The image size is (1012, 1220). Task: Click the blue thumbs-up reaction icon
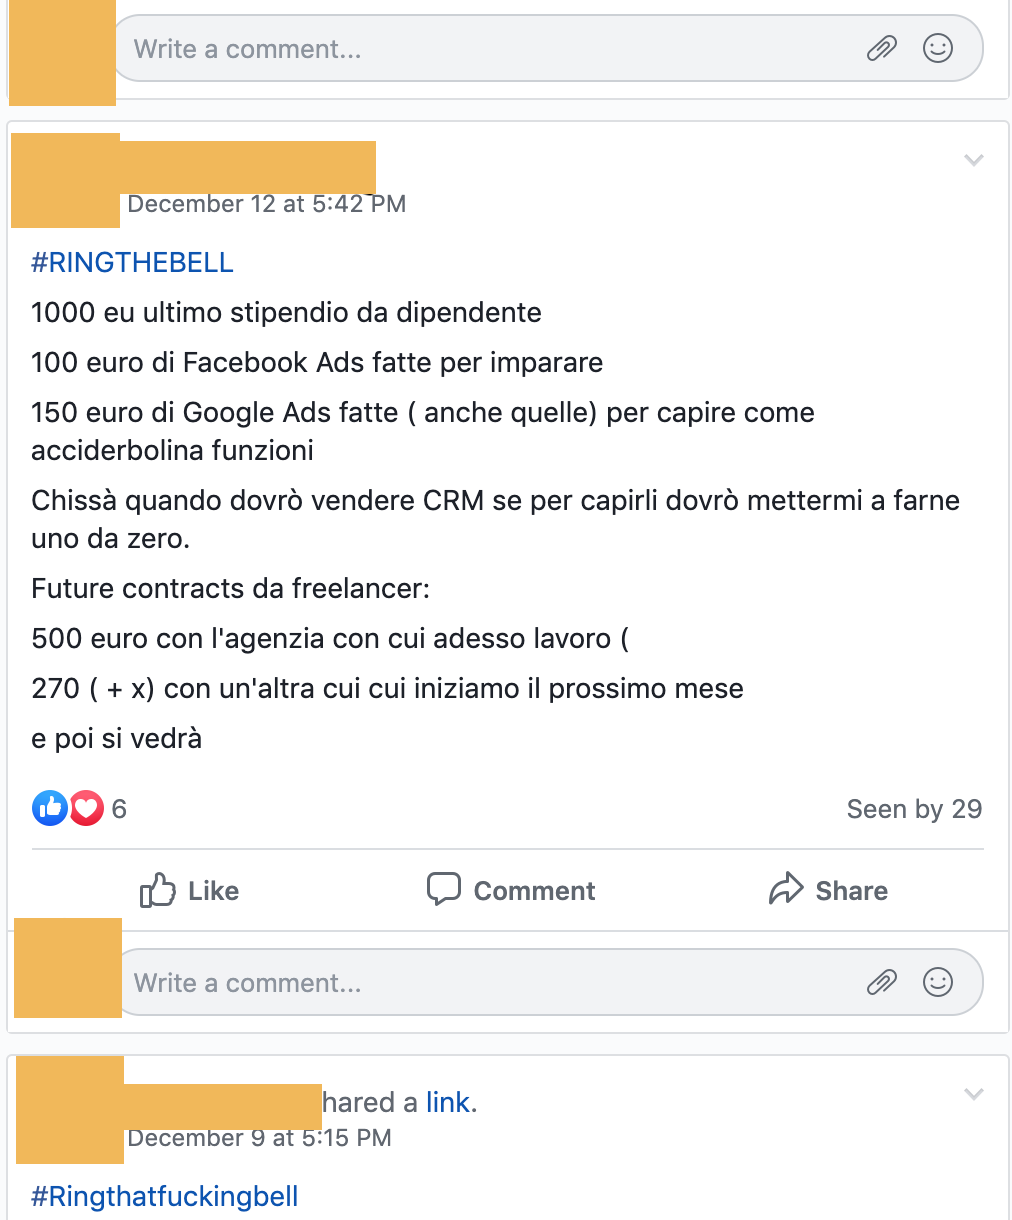tap(50, 808)
